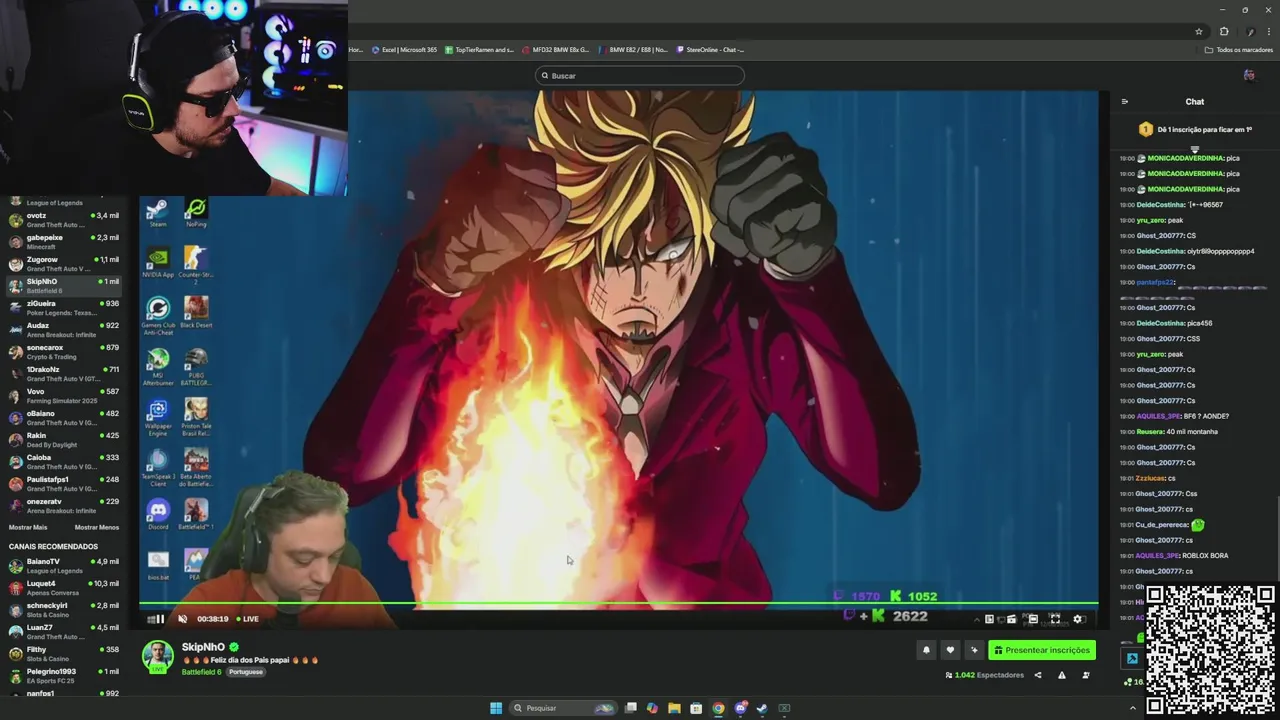1280x720 pixels.
Task: Unmute the stream volume
Action: pyautogui.click(x=182, y=619)
